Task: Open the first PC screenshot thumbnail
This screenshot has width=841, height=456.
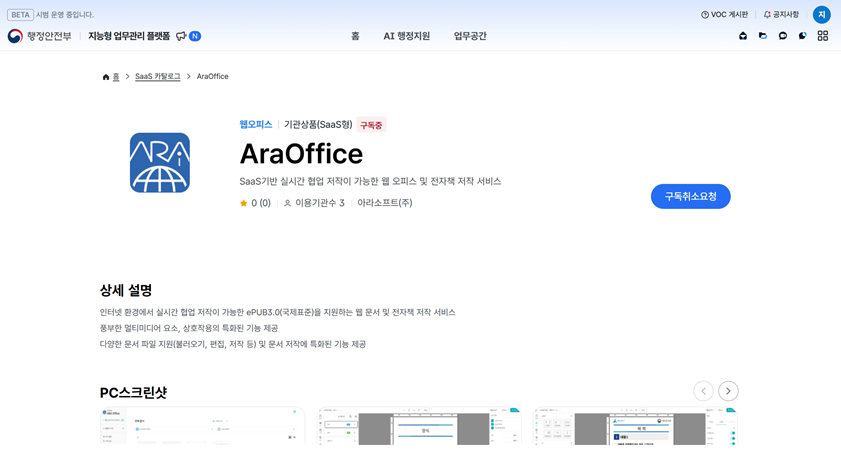Action: tap(202, 428)
